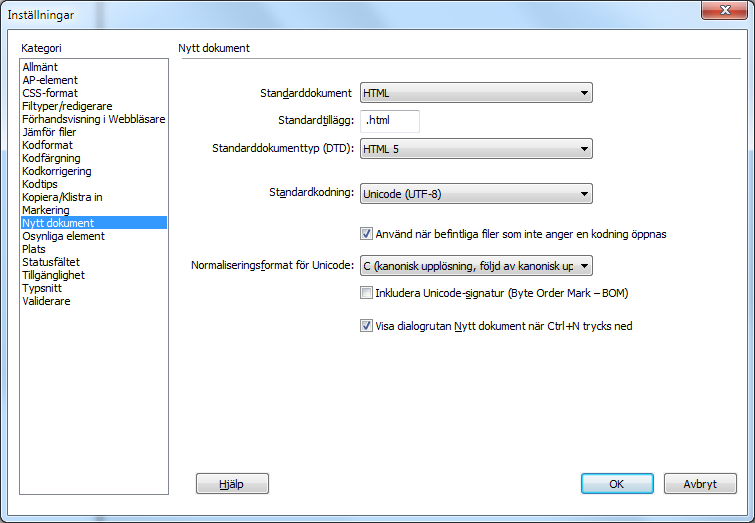Click the Avbryt button
Screen dimensions: 755x523
point(700,484)
